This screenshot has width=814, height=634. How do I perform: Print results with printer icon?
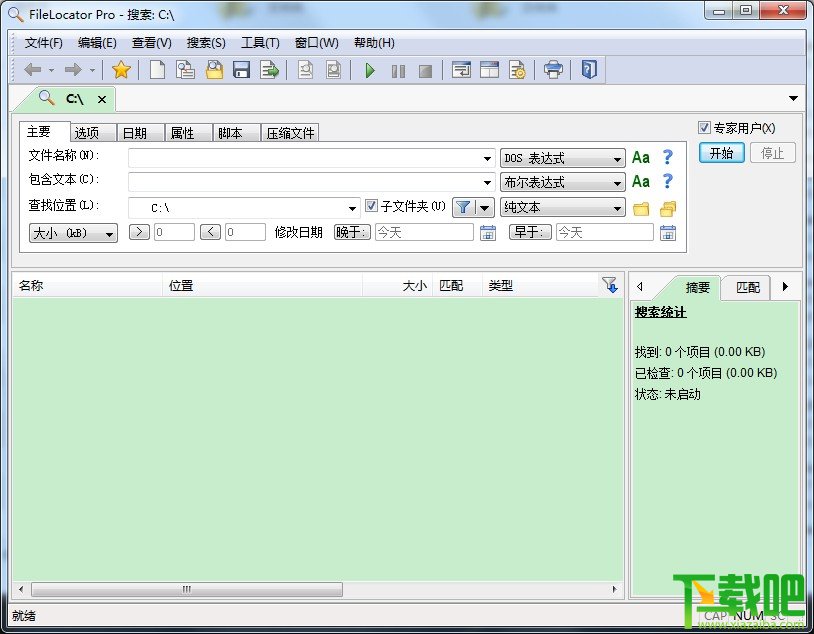click(553, 70)
